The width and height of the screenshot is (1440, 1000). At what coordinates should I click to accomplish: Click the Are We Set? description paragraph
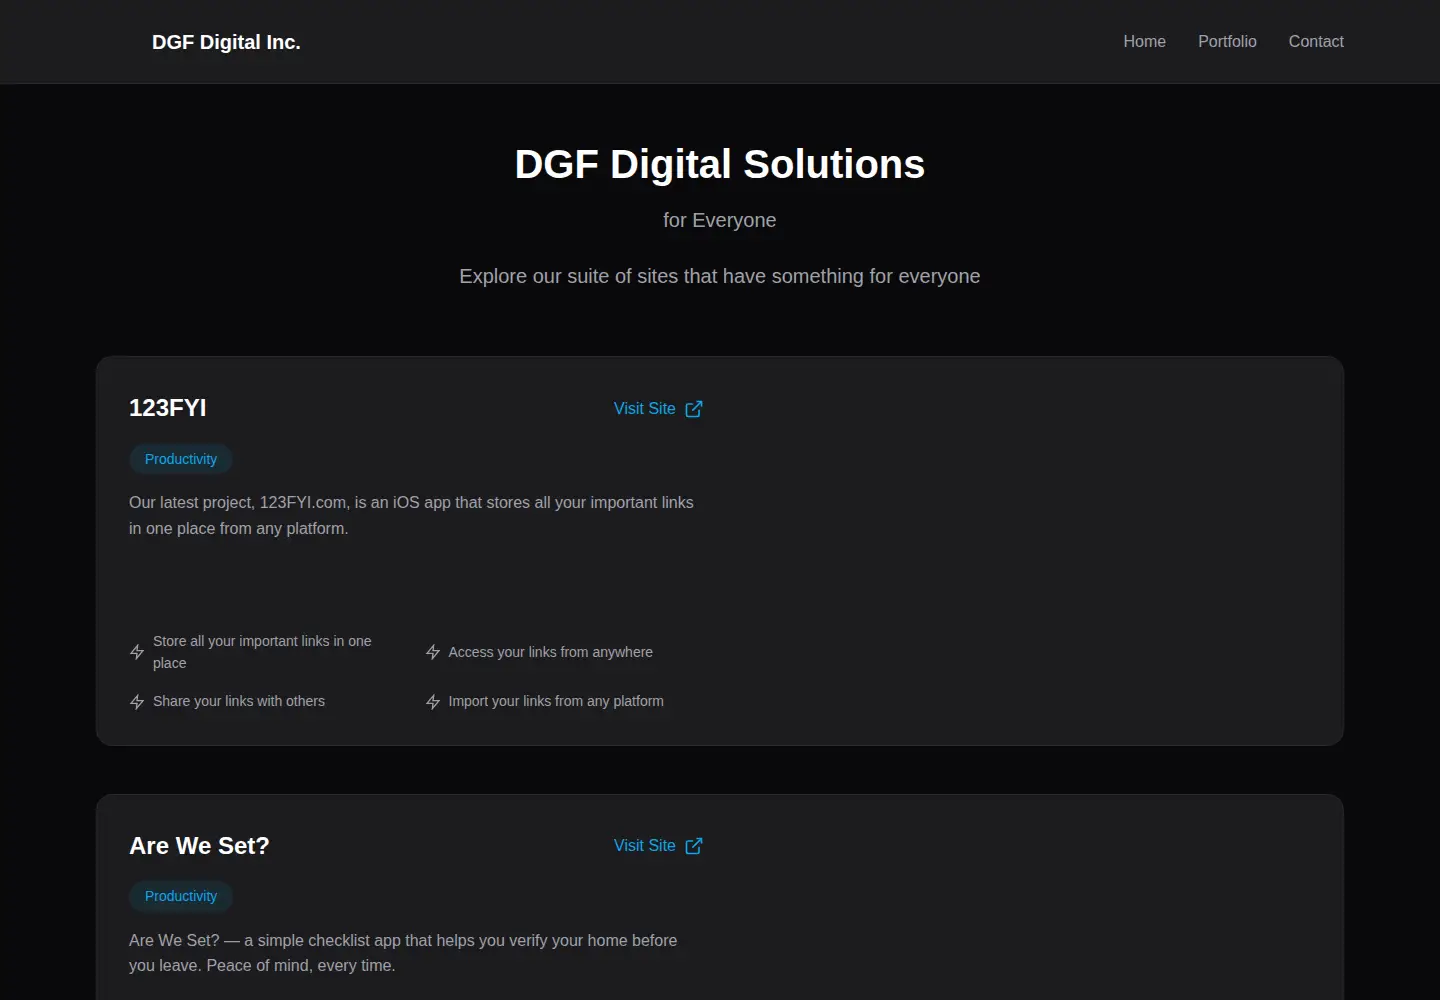tap(403, 953)
